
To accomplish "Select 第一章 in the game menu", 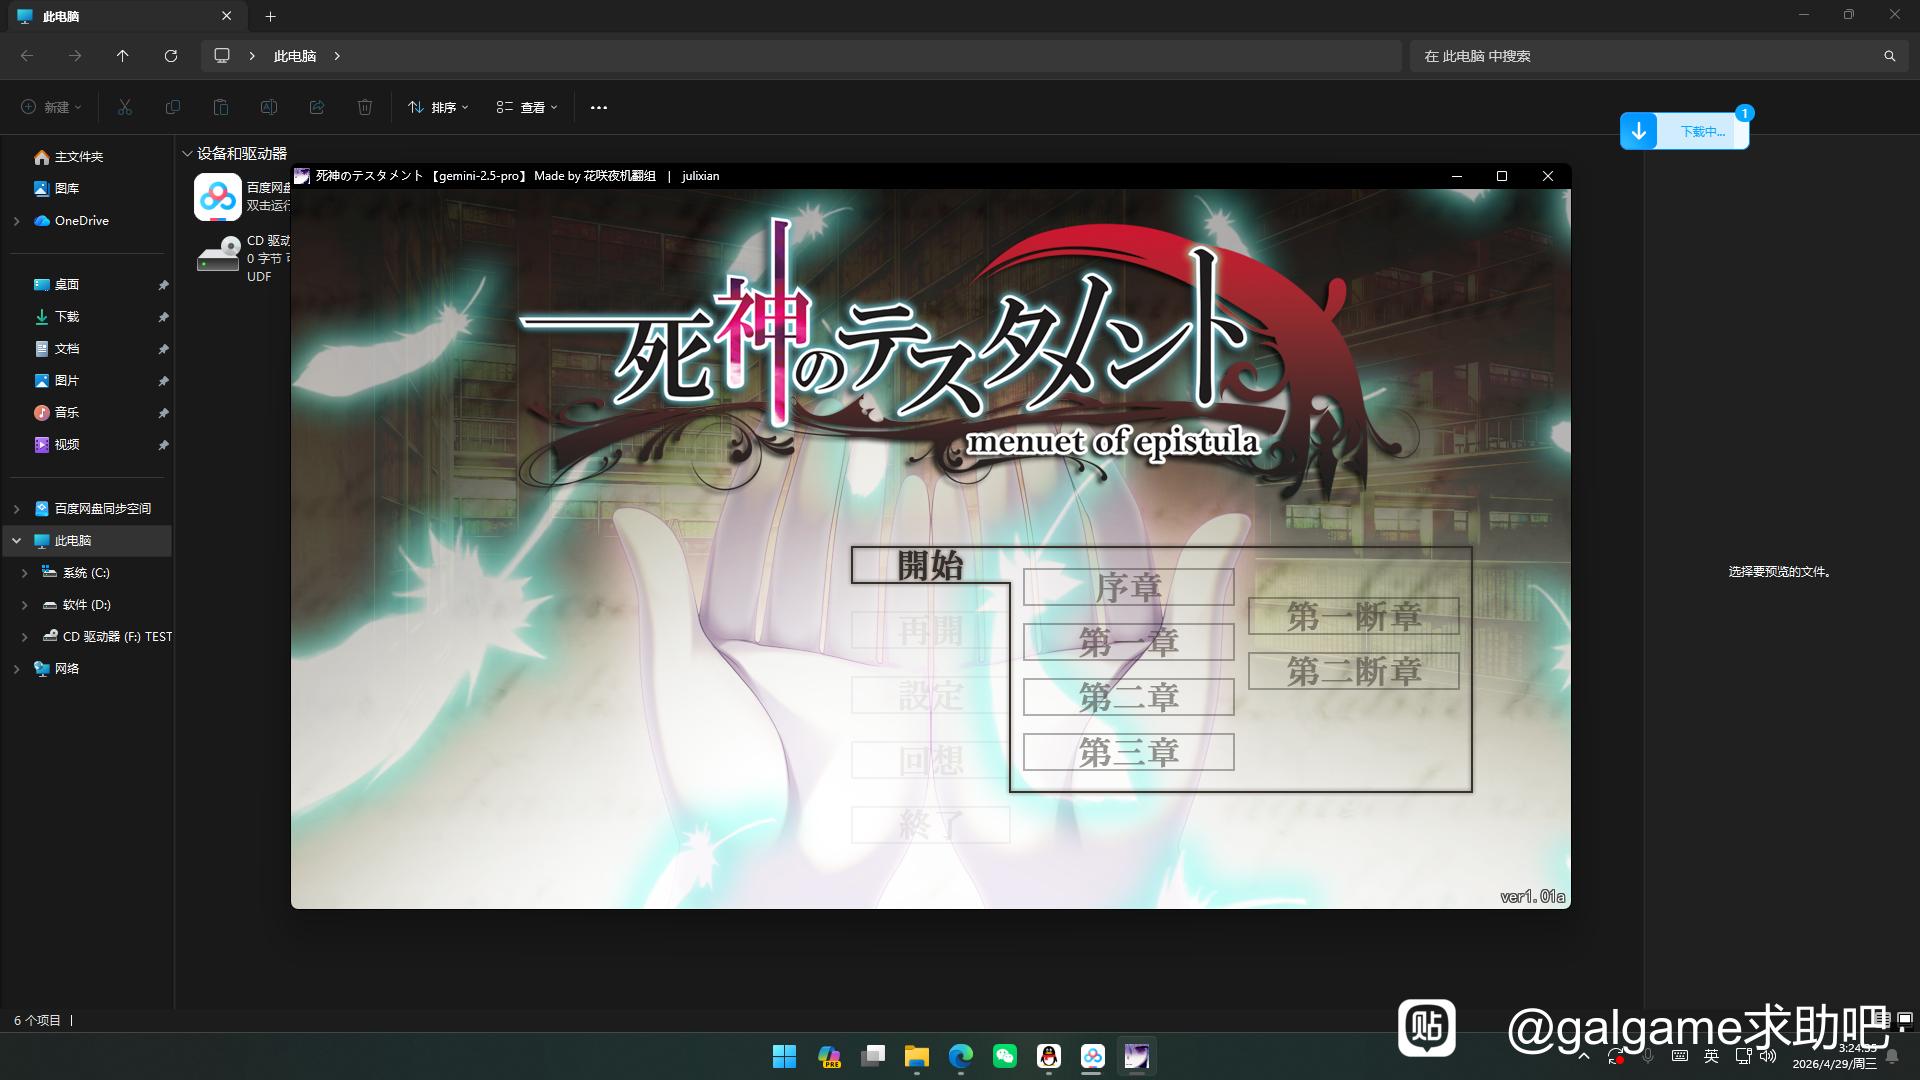I will 1129,642.
